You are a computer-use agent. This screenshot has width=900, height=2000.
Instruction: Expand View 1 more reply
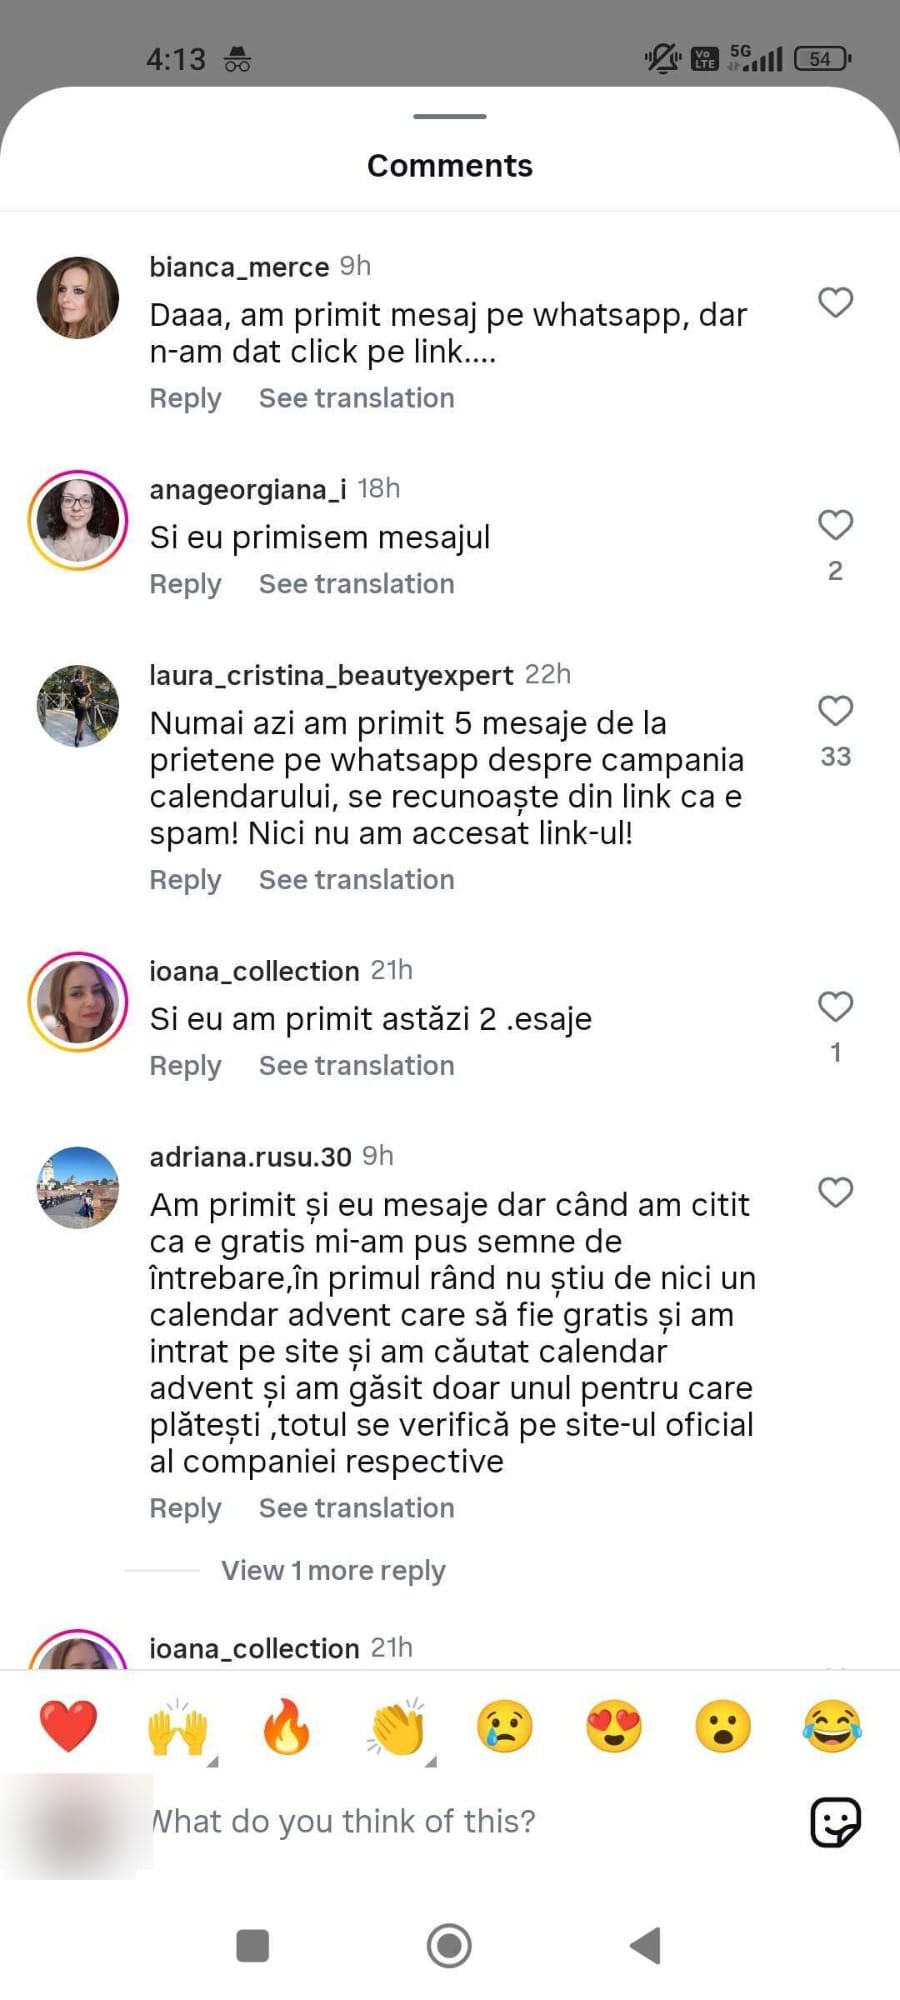pyautogui.click(x=333, y=1570)
